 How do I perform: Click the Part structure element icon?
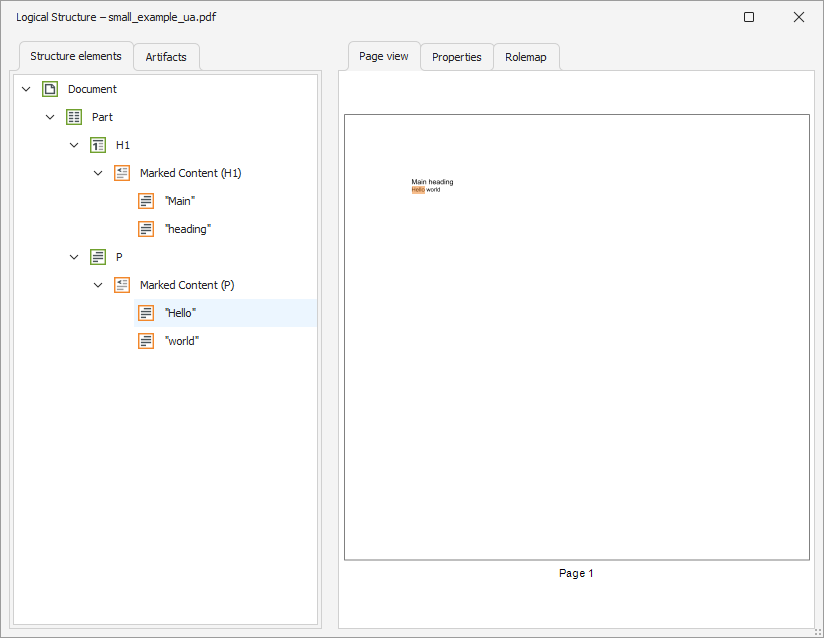tap(74, 117)
